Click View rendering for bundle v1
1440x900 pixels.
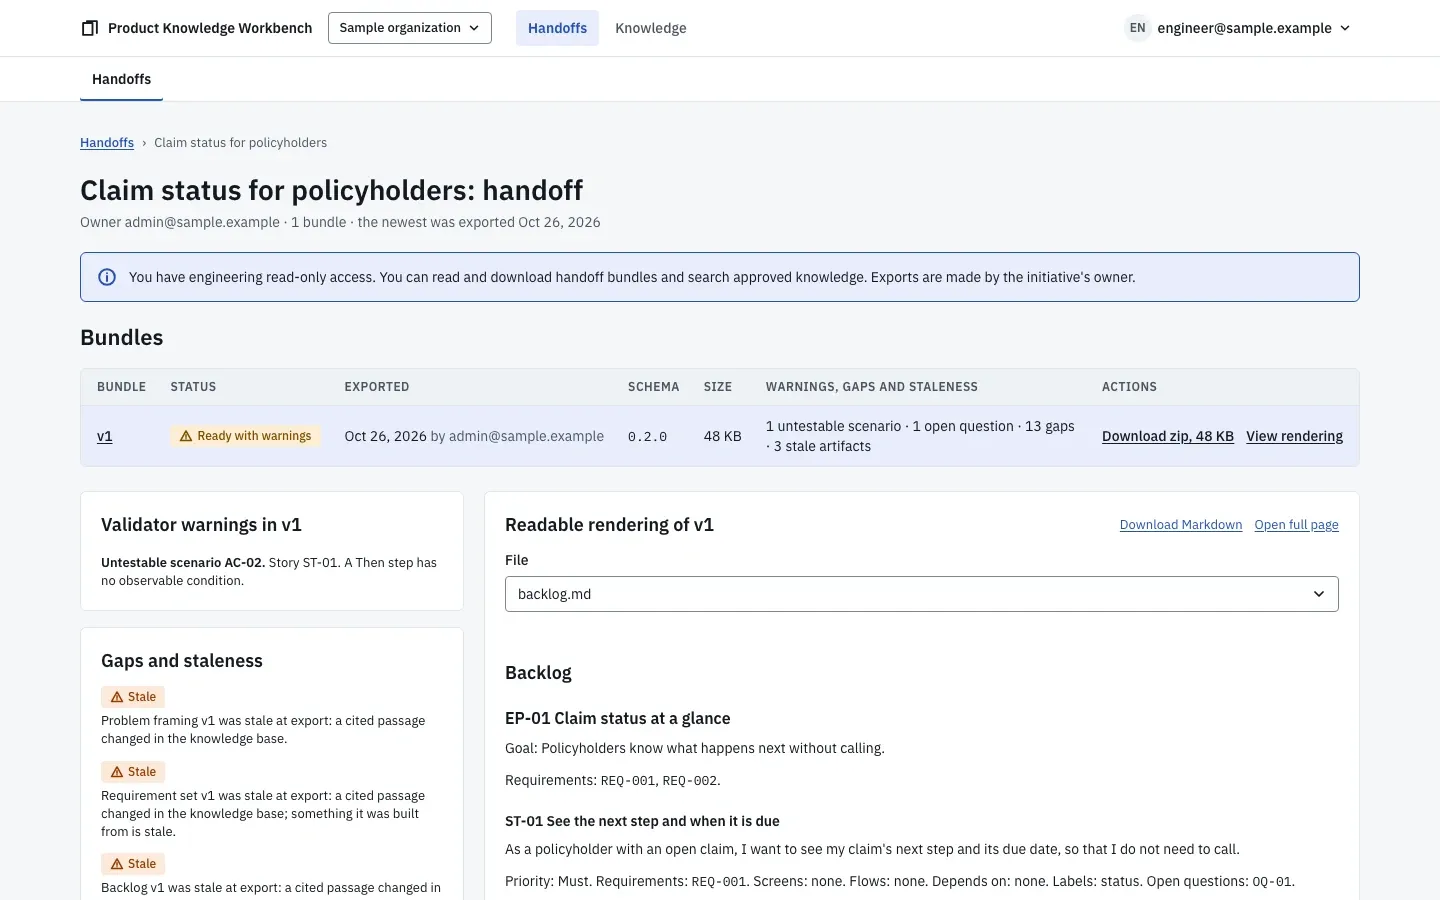1294,436
